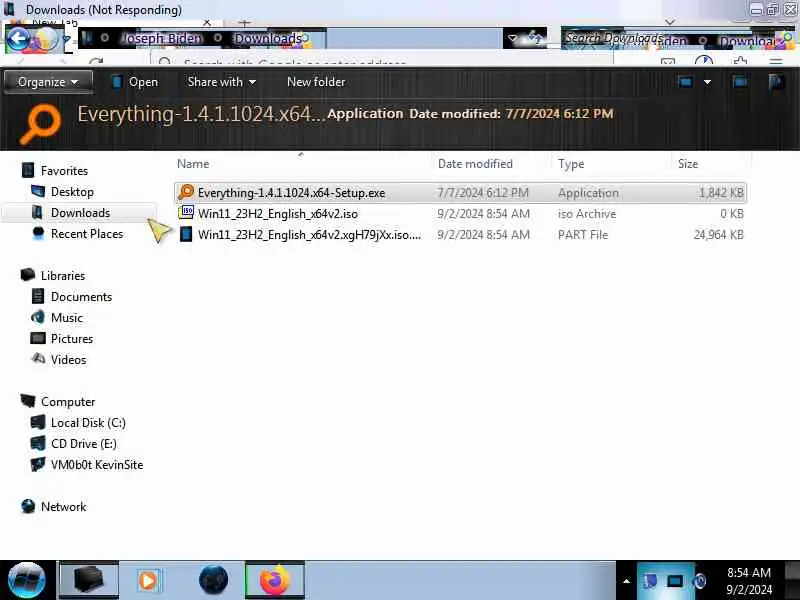Click the Recent Places icon

tap(38, 233)
